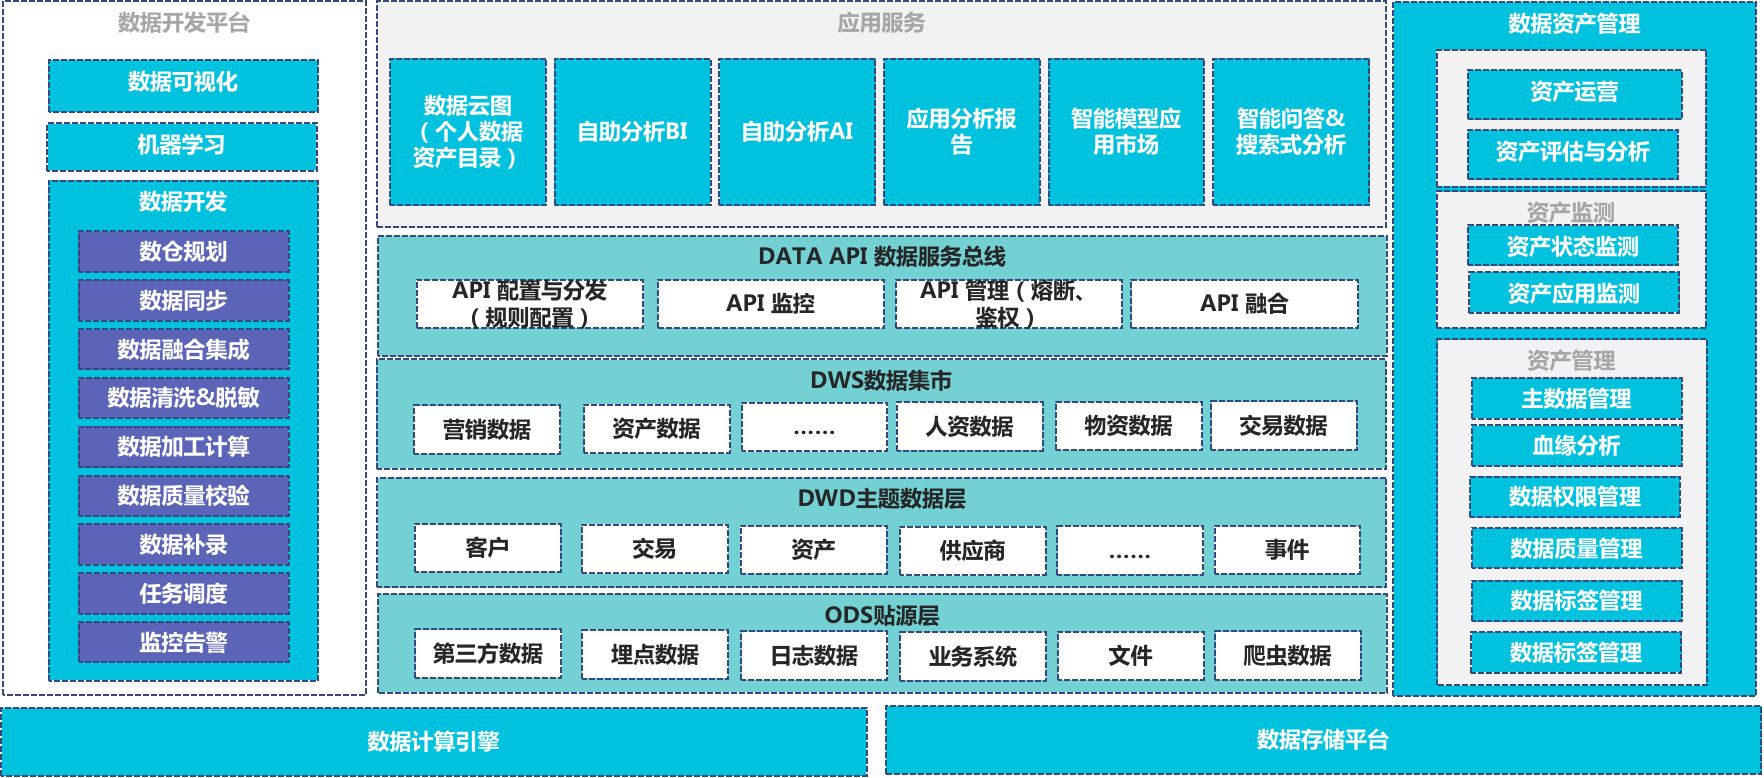Click the 数据可视化 box
The image size is (1764, 778).
coord(183,85)
